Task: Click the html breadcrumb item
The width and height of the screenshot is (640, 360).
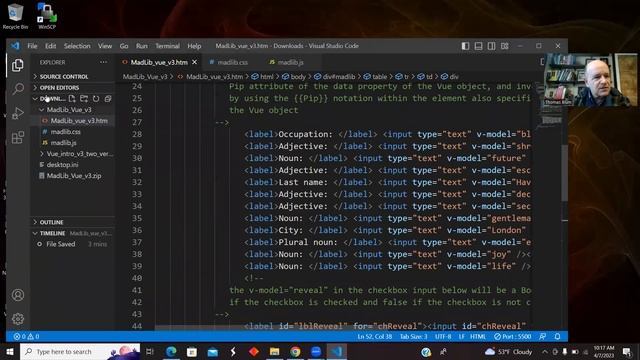Action: tap(263, 76)
